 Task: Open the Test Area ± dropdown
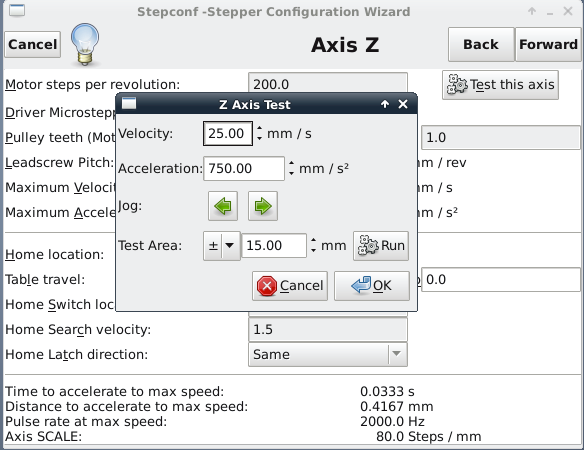click(x=222, y=246)
